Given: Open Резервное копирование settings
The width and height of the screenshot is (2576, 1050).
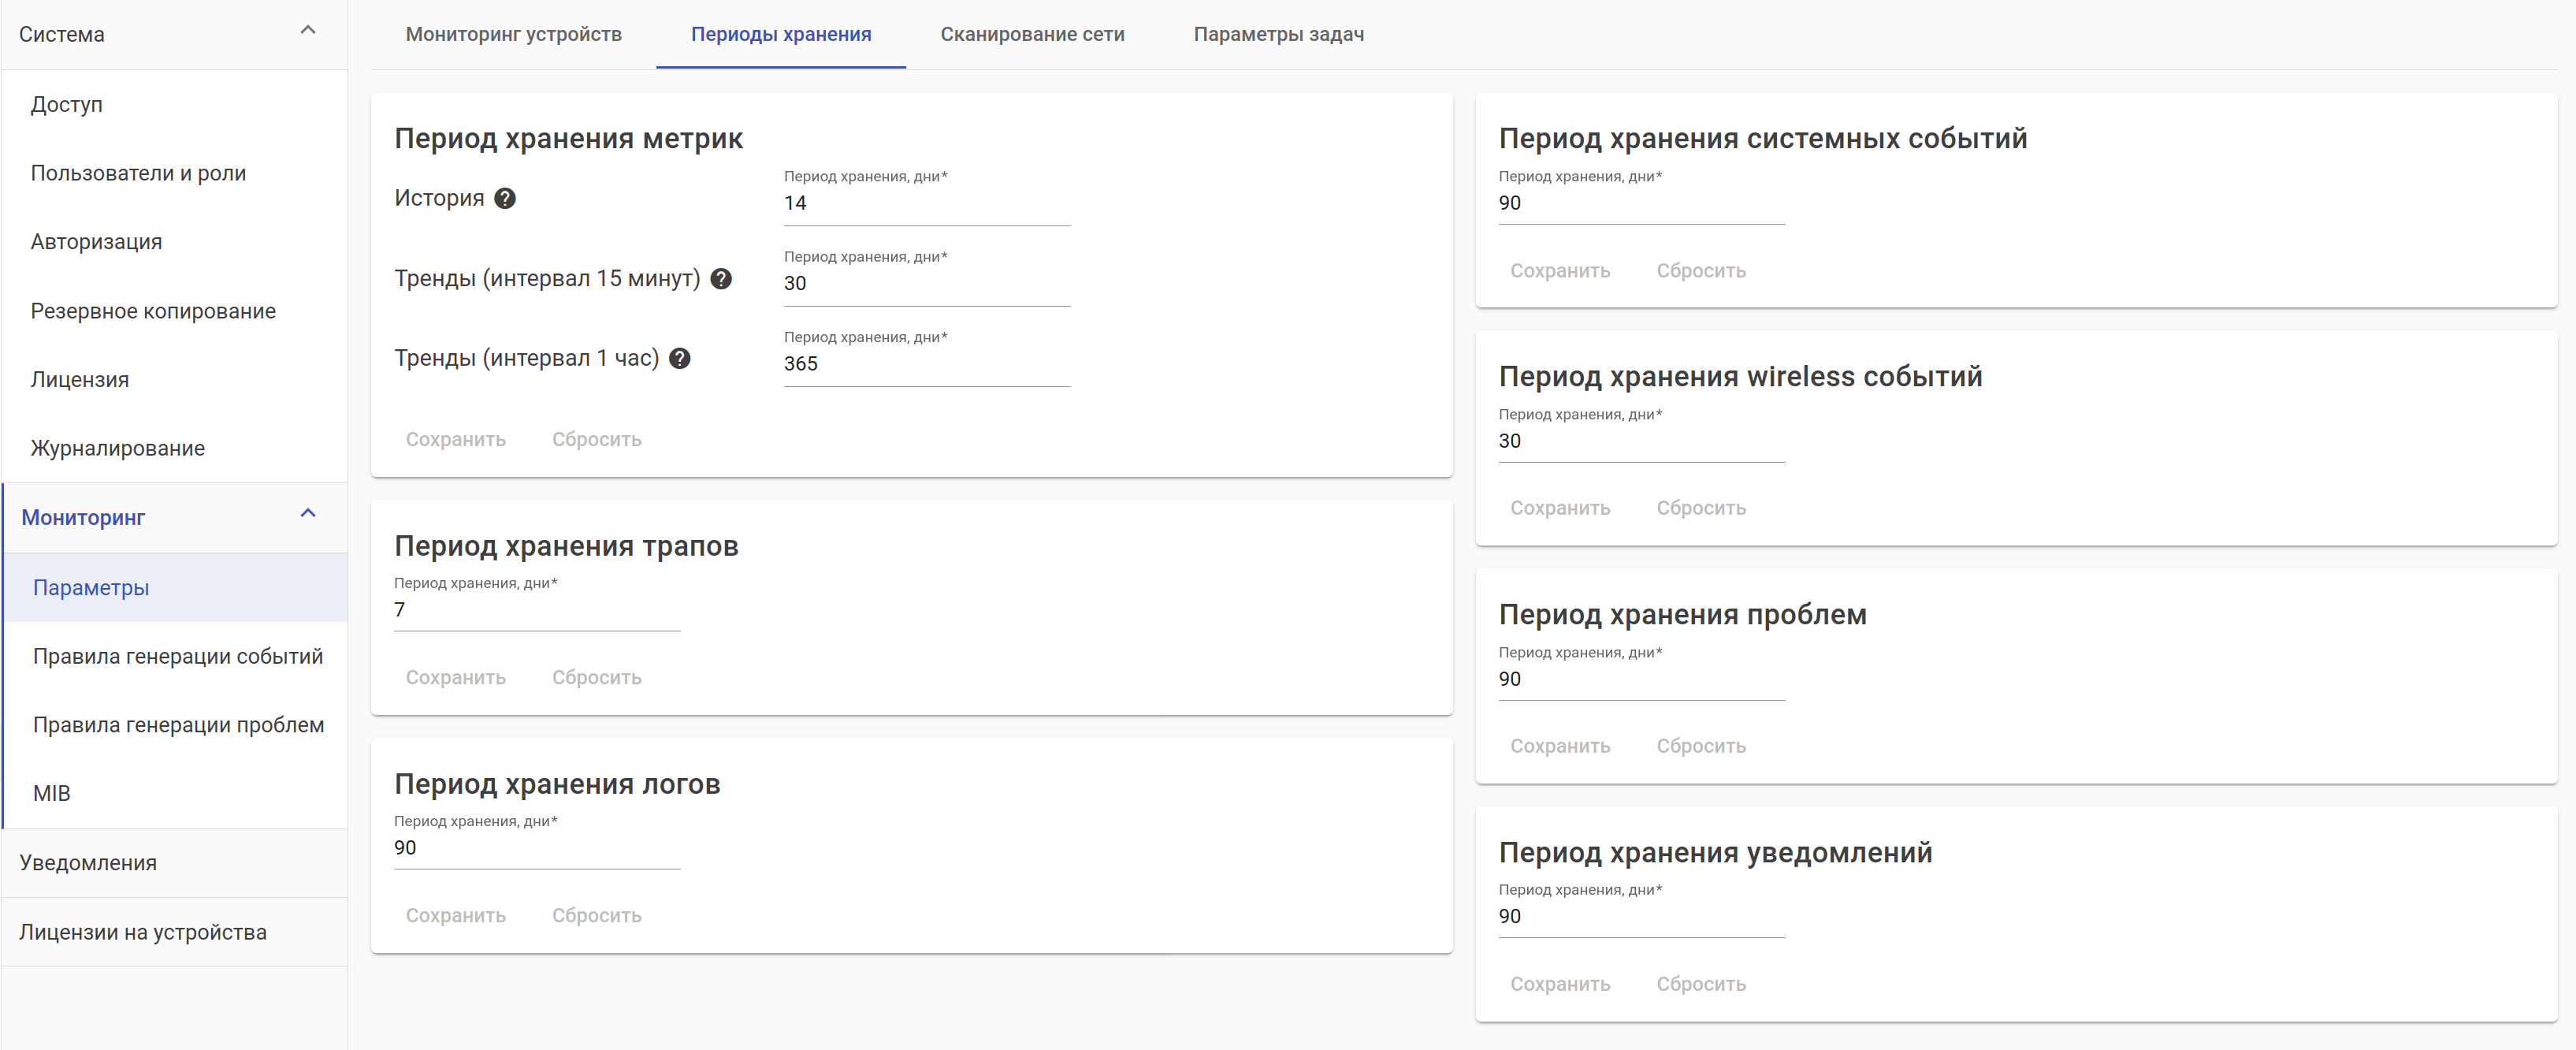Looking at the screenshot, I should pyautogui.click(x=153, y=311).
